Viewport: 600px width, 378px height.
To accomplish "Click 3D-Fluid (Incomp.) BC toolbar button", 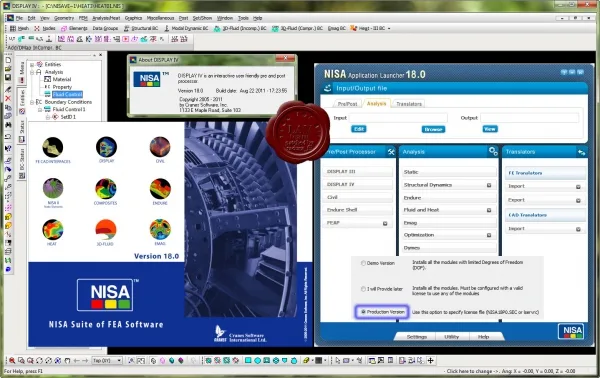I will [240, 28].
